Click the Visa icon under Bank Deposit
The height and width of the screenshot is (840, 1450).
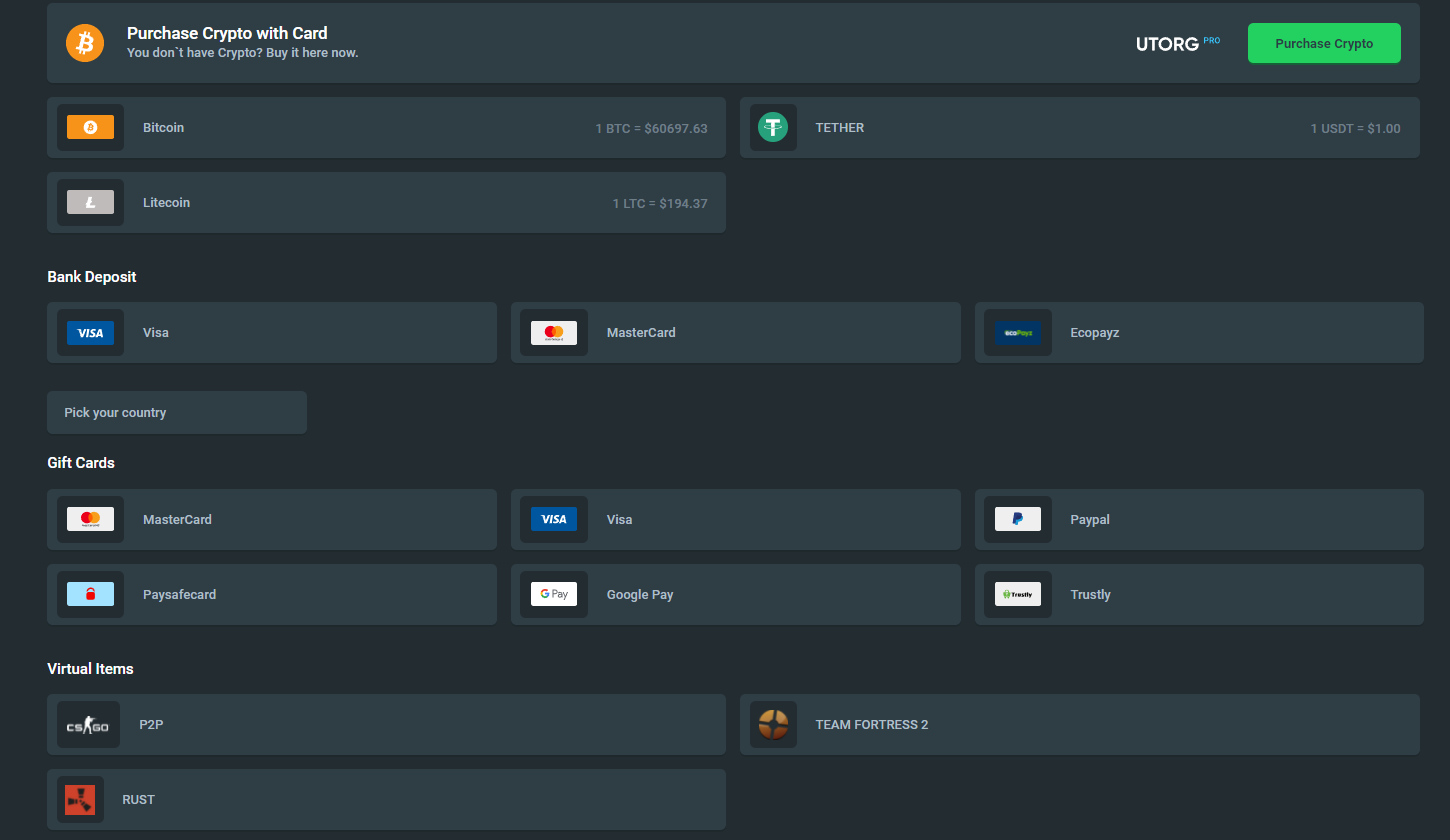(x=90, y=333)
